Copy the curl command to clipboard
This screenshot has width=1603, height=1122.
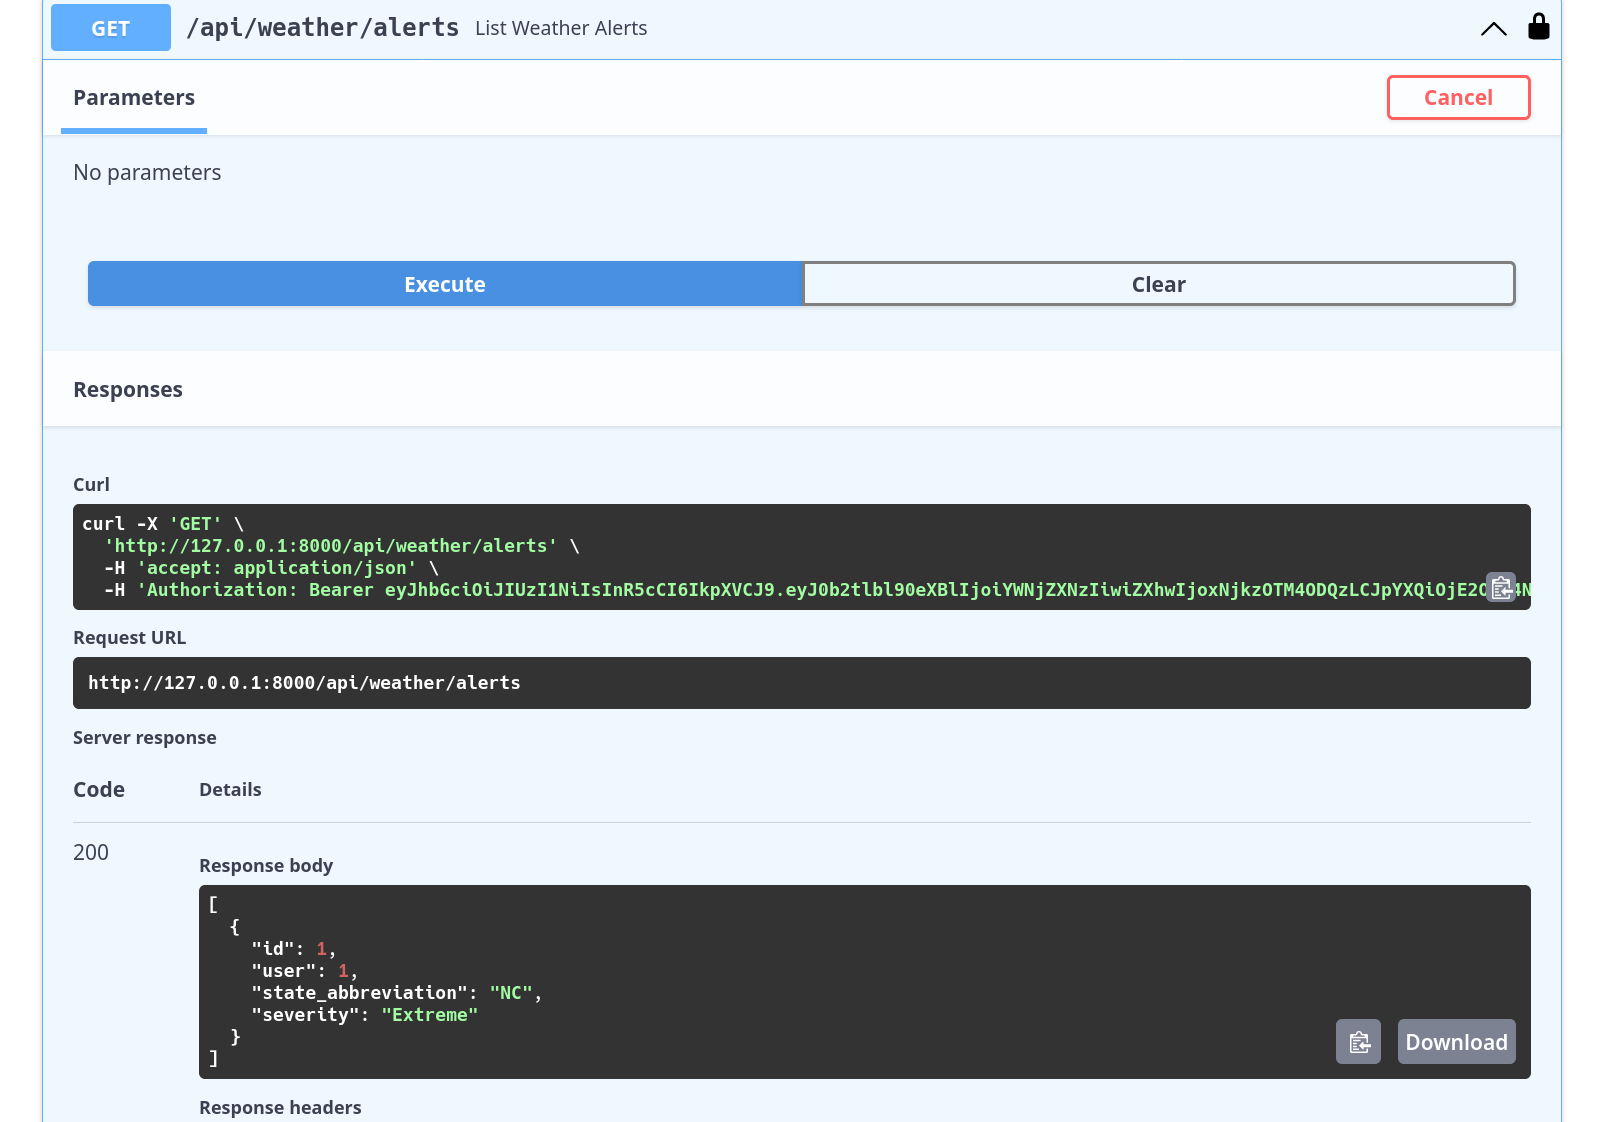point(1501,588)
